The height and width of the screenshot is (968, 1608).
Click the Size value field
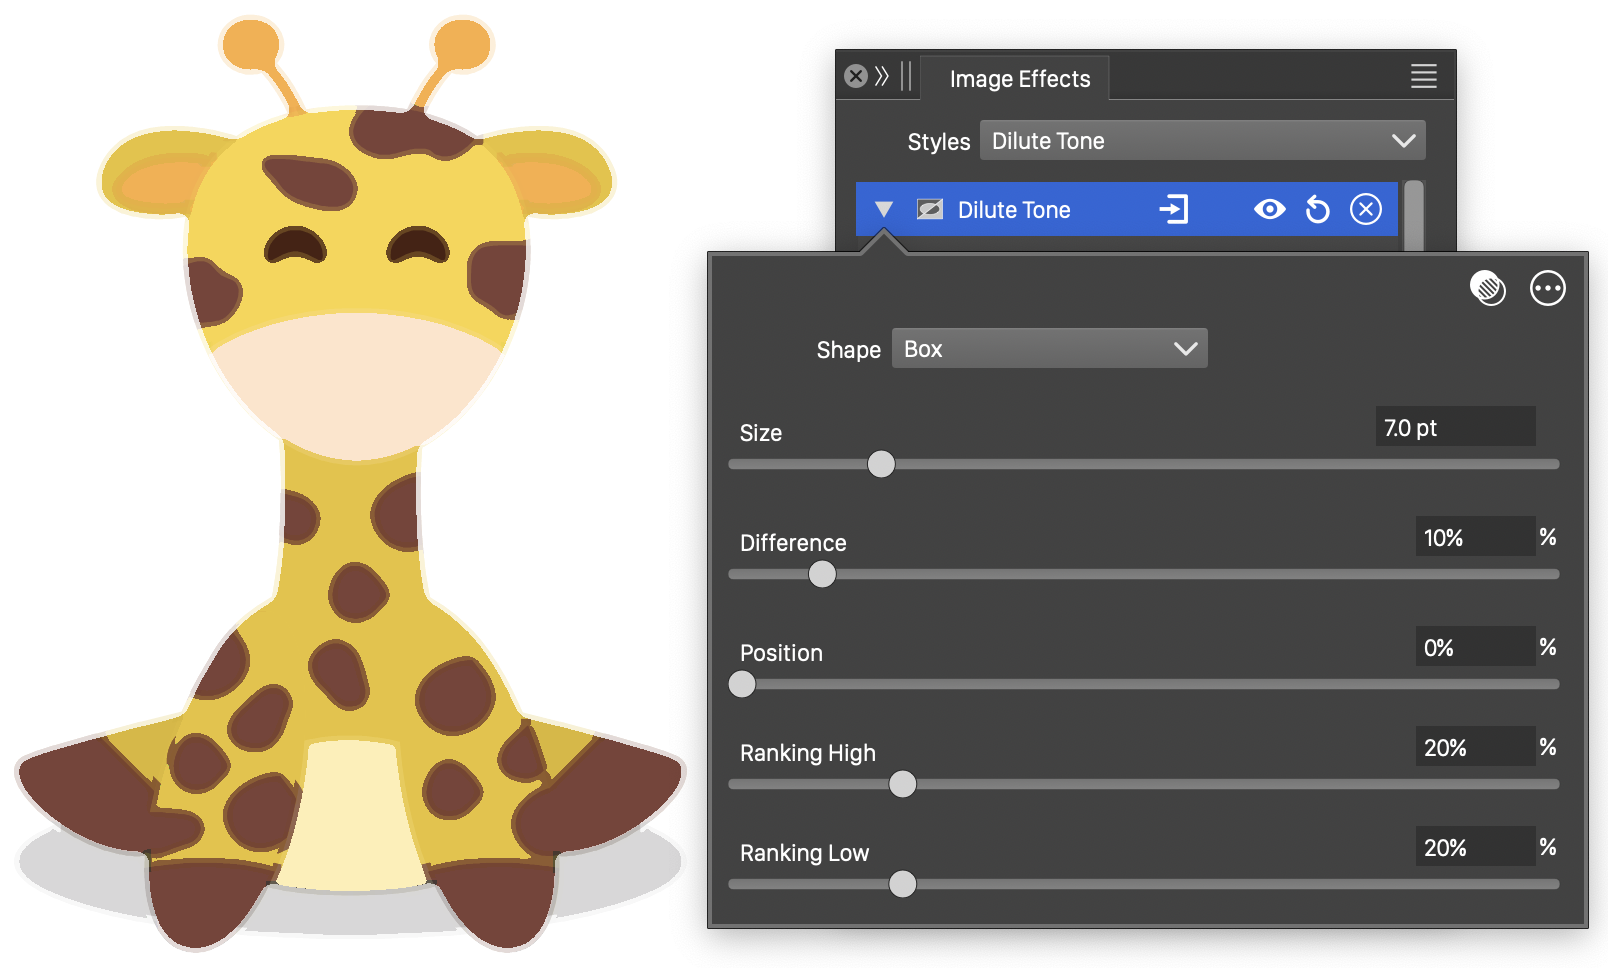tap(1454, 428)
